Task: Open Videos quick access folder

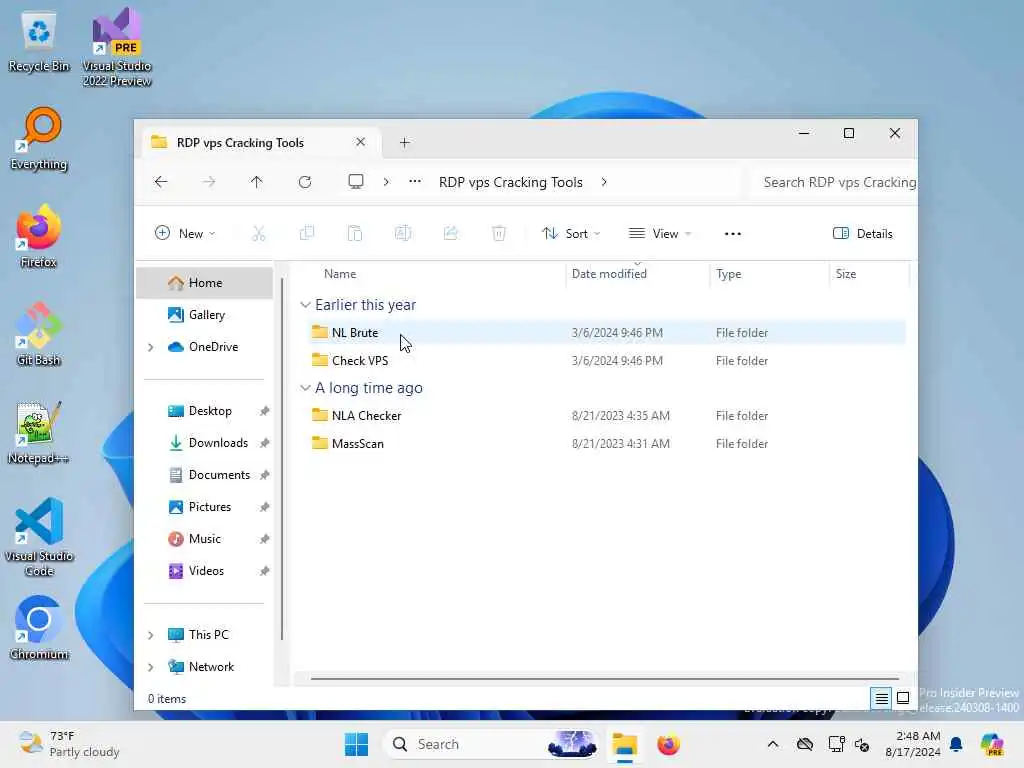Action: point(204,571)
